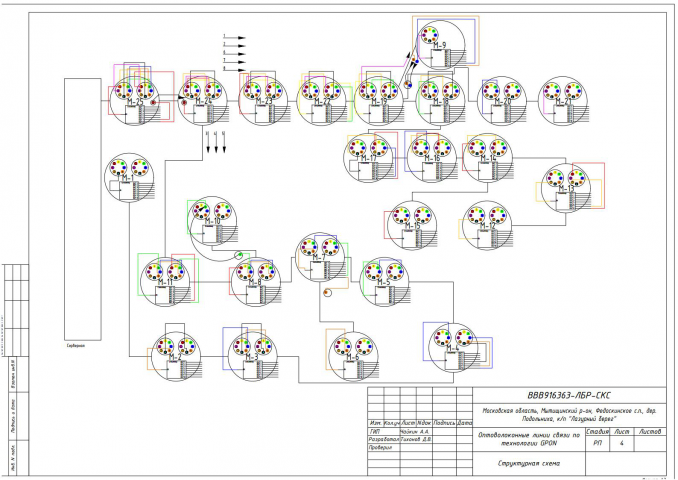Click the M-16 node label
The image size is (678, 480).
coord(432,159)
